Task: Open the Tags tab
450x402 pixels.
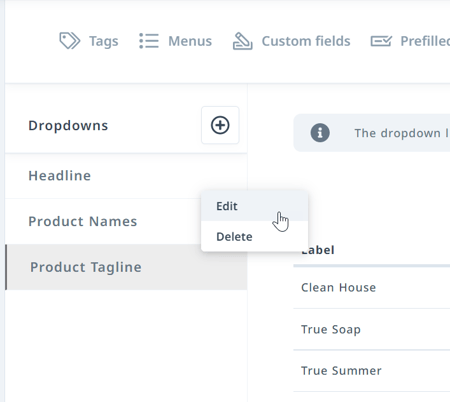Action: pos(89,41)
